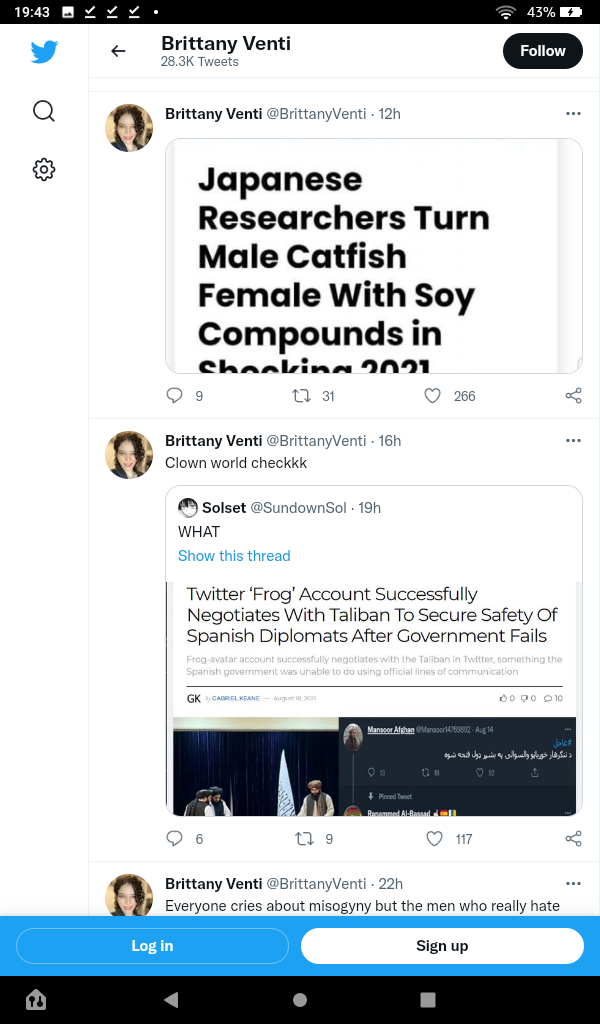Viewport: 600px width, 1024px height.
Task: Reply to the tweet with 9 comments
Action: coord(174,396)
